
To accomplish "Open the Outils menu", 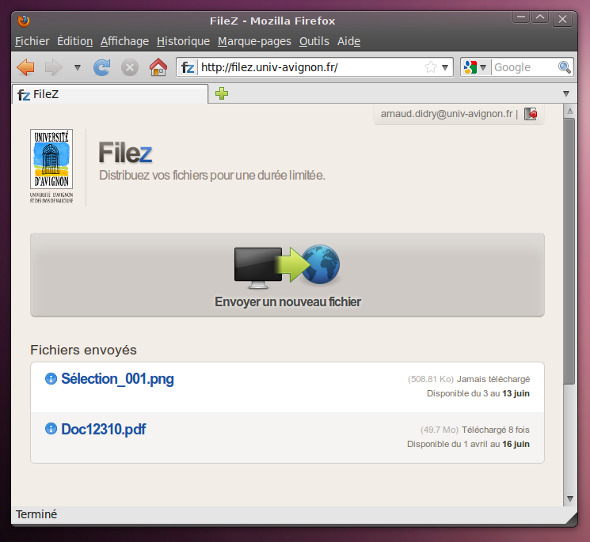I will [x=314, y=41].
